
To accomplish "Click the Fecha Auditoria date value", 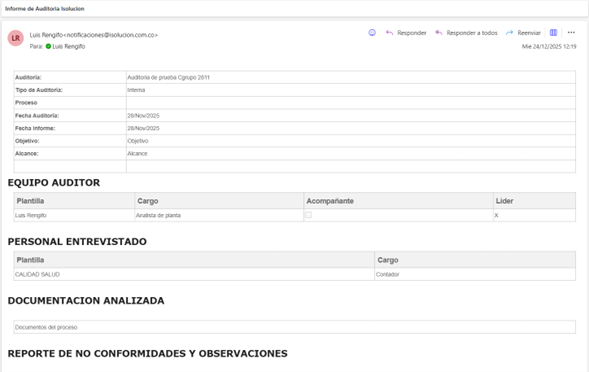I will pyautogui.click(x=143, y=116).
